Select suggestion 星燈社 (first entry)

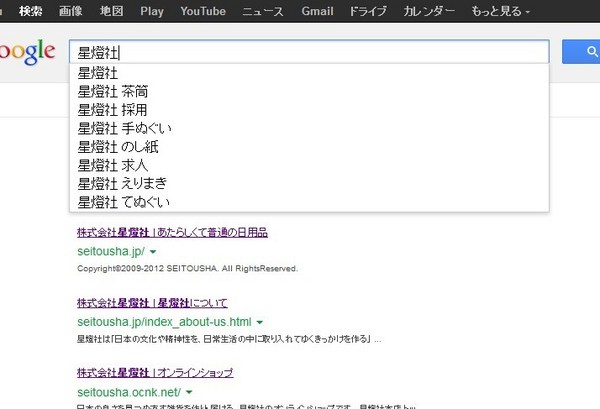click(309, 73)
